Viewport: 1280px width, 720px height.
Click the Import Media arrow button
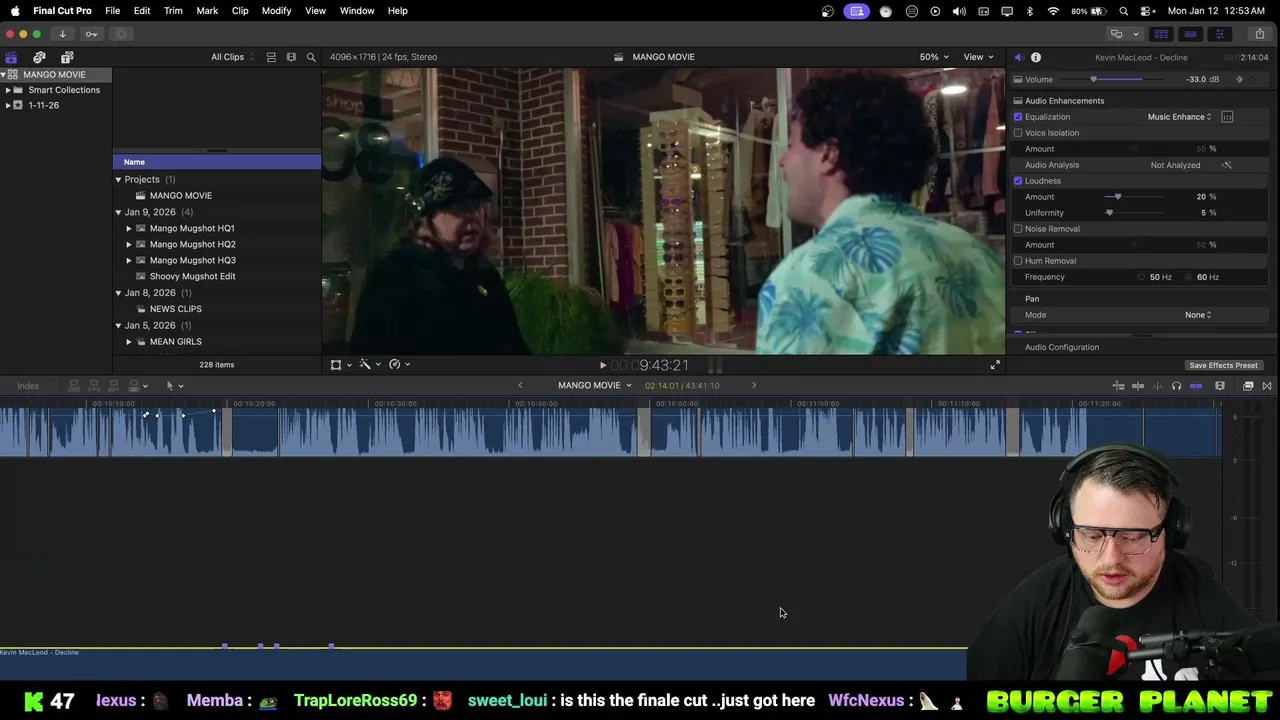62,34
